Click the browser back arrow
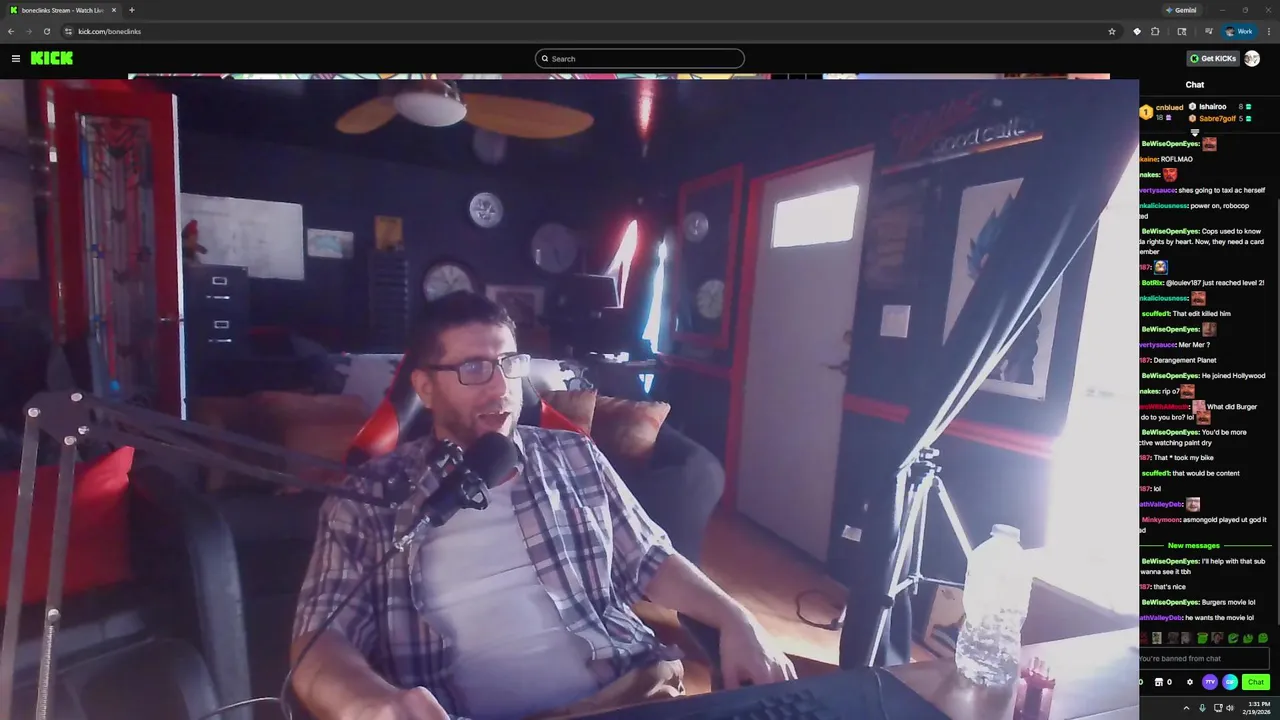The width and height of the screenshot is (1280, 720). click(x=11, y=31)
